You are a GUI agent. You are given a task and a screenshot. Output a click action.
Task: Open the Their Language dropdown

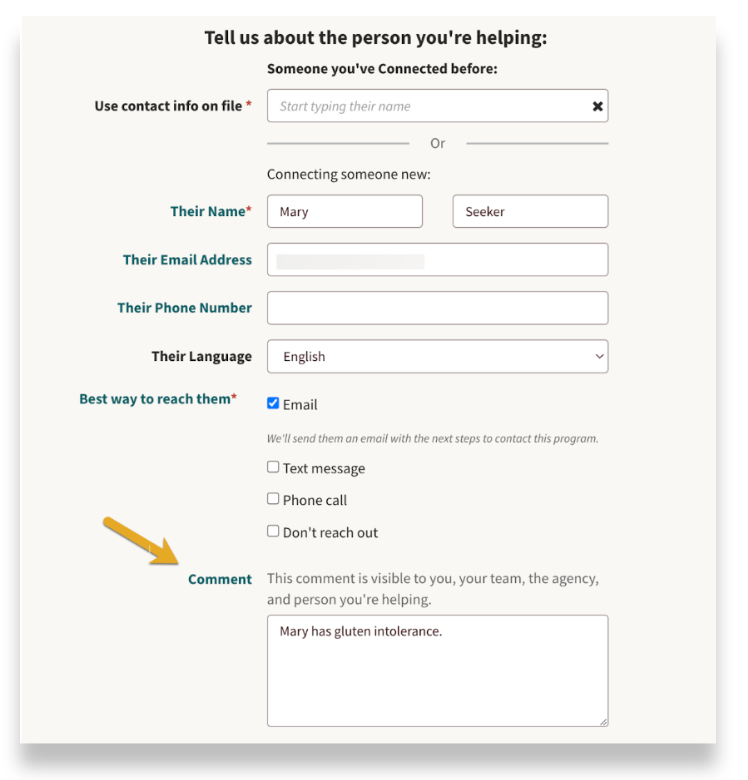pyautogui.click(x=437, y=356)
